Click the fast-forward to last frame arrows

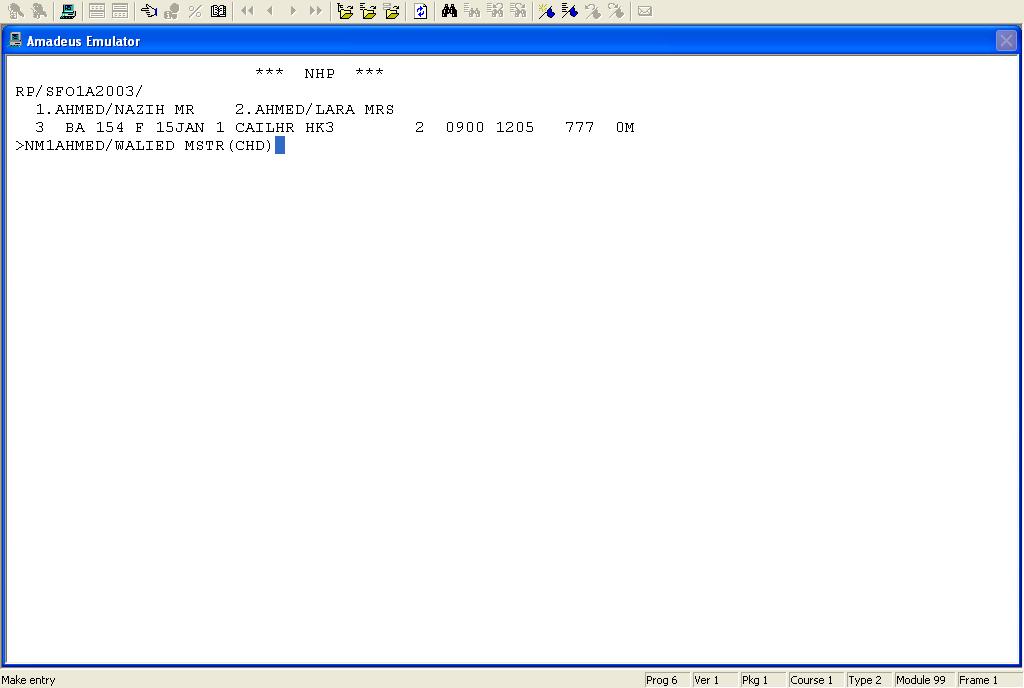coord(316,11)
